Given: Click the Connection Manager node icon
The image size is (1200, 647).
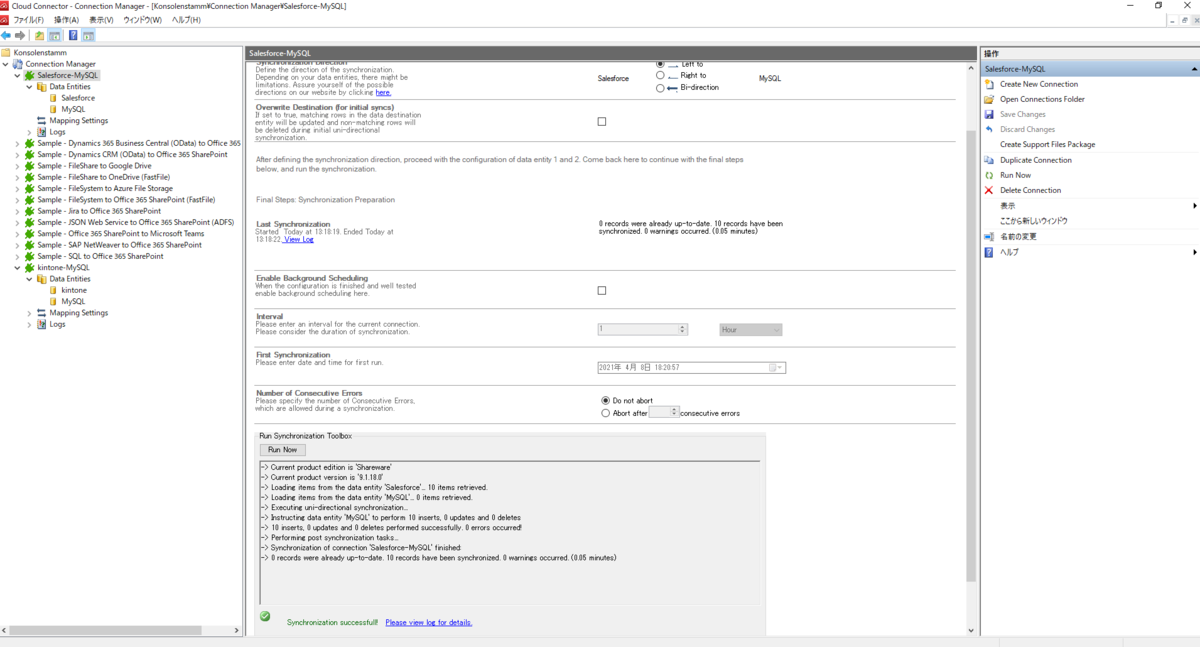Looking at the screenshot, I should (18, 64).
